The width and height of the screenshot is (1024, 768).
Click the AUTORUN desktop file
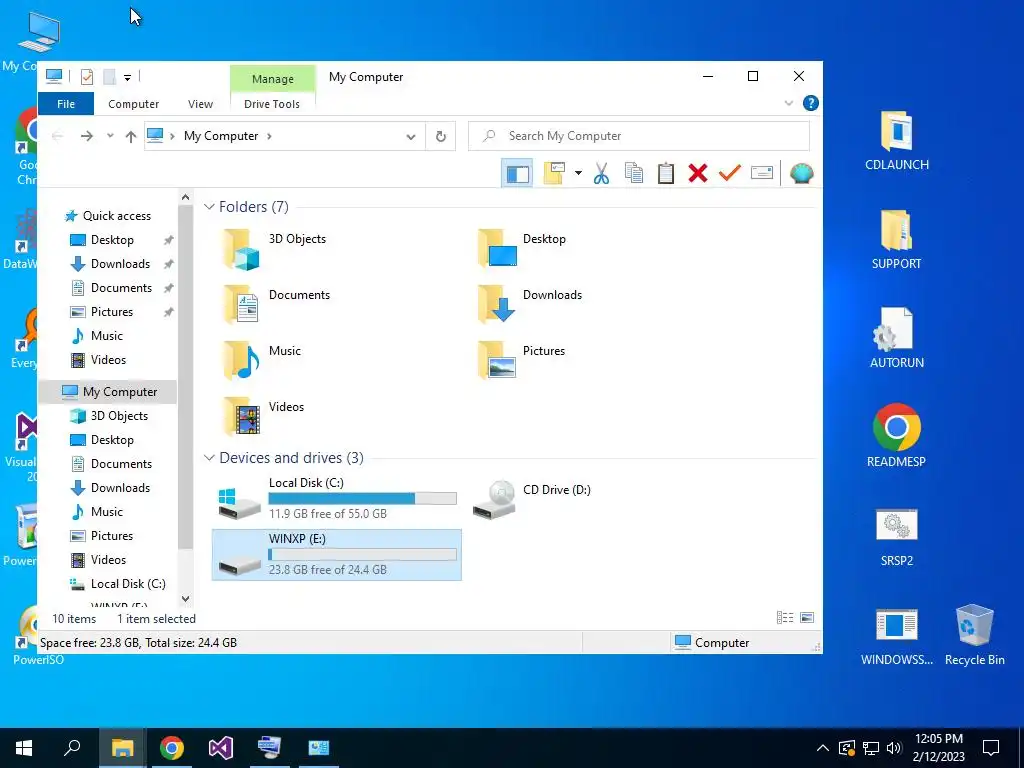[897, 339]
